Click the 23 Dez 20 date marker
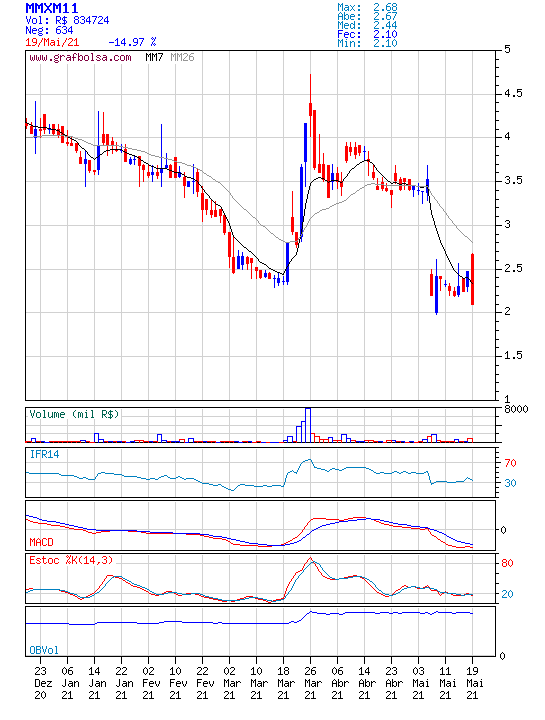Screen dimensions: 545x720 pos(41,683)
